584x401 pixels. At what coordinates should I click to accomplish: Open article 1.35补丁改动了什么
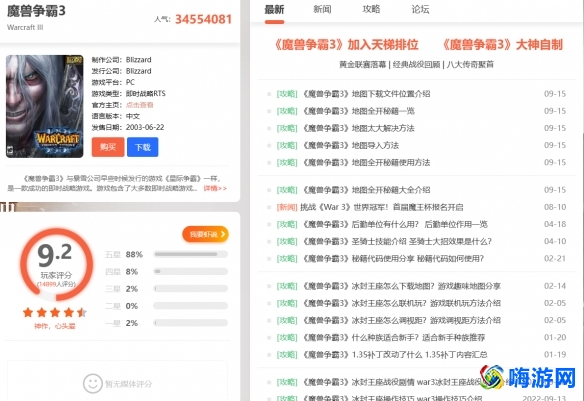pos(394,354)
